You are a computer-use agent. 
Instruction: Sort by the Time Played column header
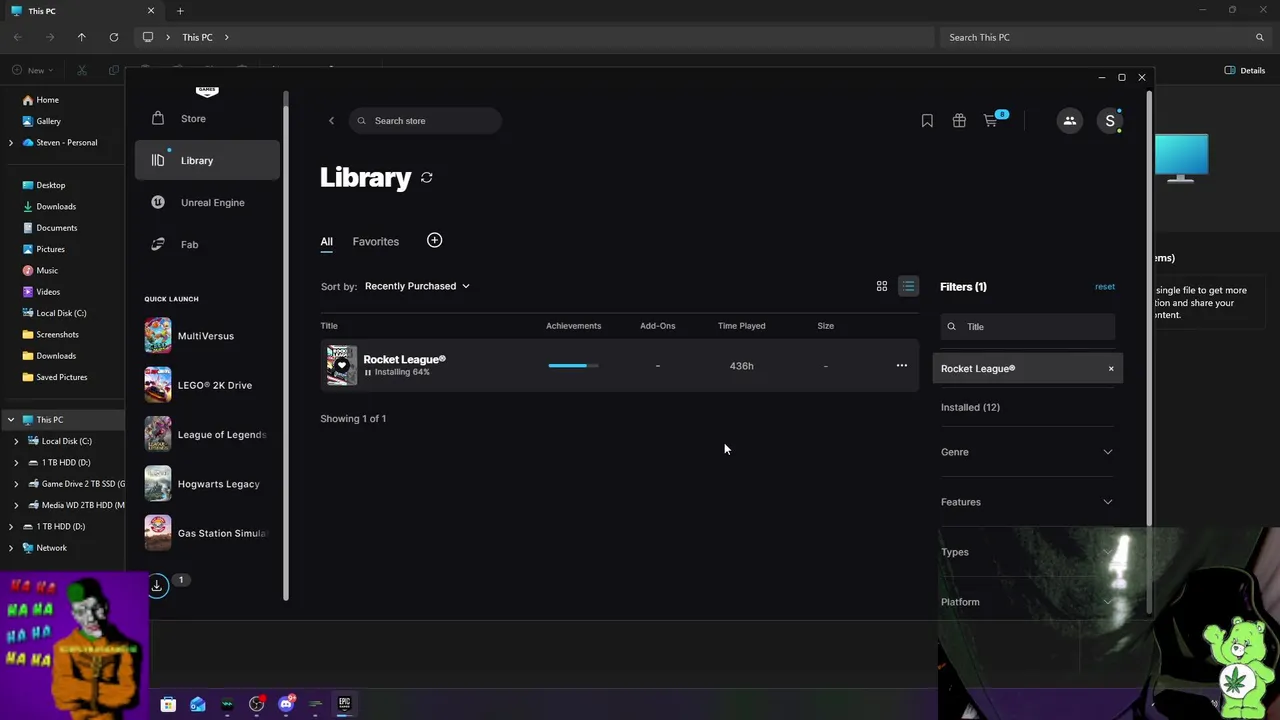[742, 326]
